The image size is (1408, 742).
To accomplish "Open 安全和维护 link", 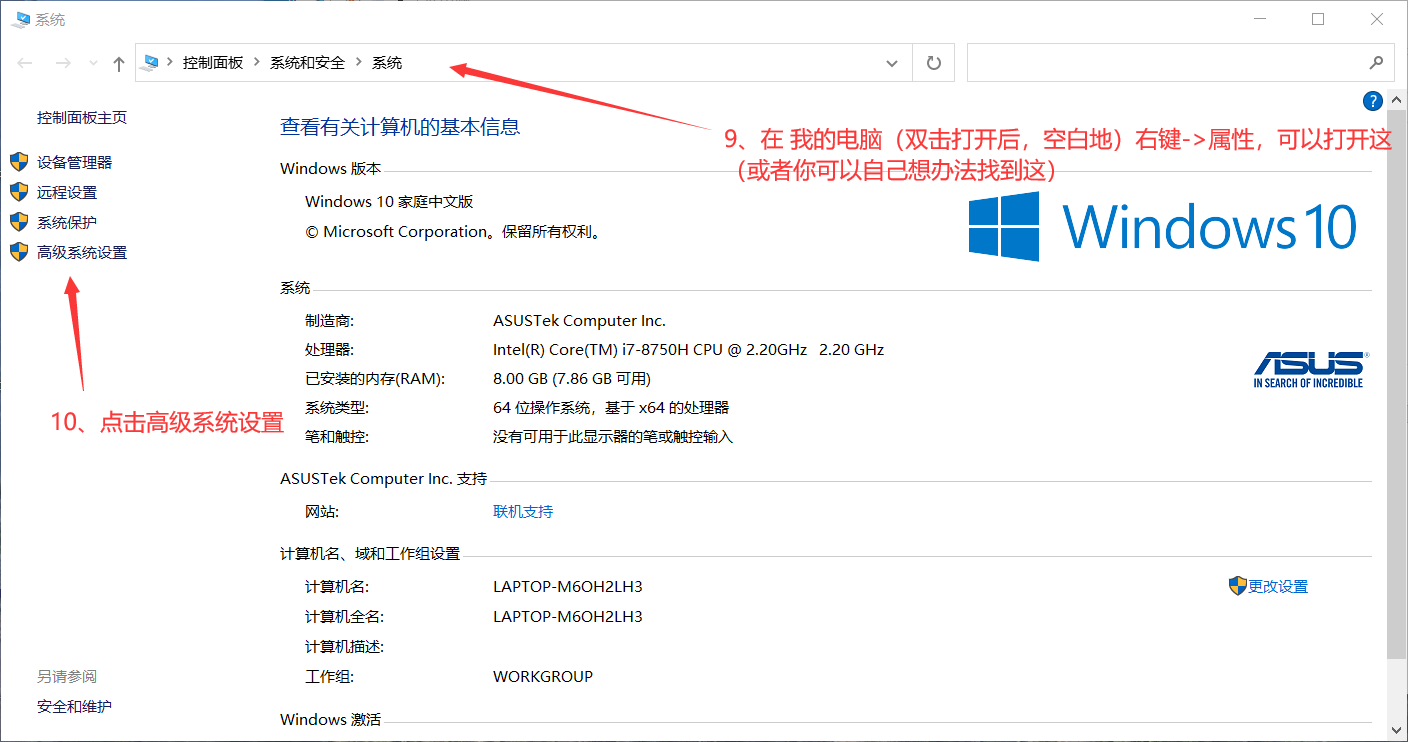I will point(75,706).
